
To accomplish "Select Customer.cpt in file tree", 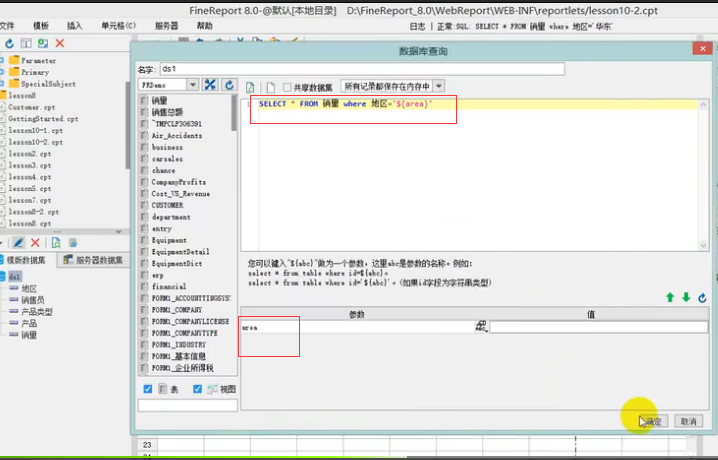I will (x=32, y=107).
